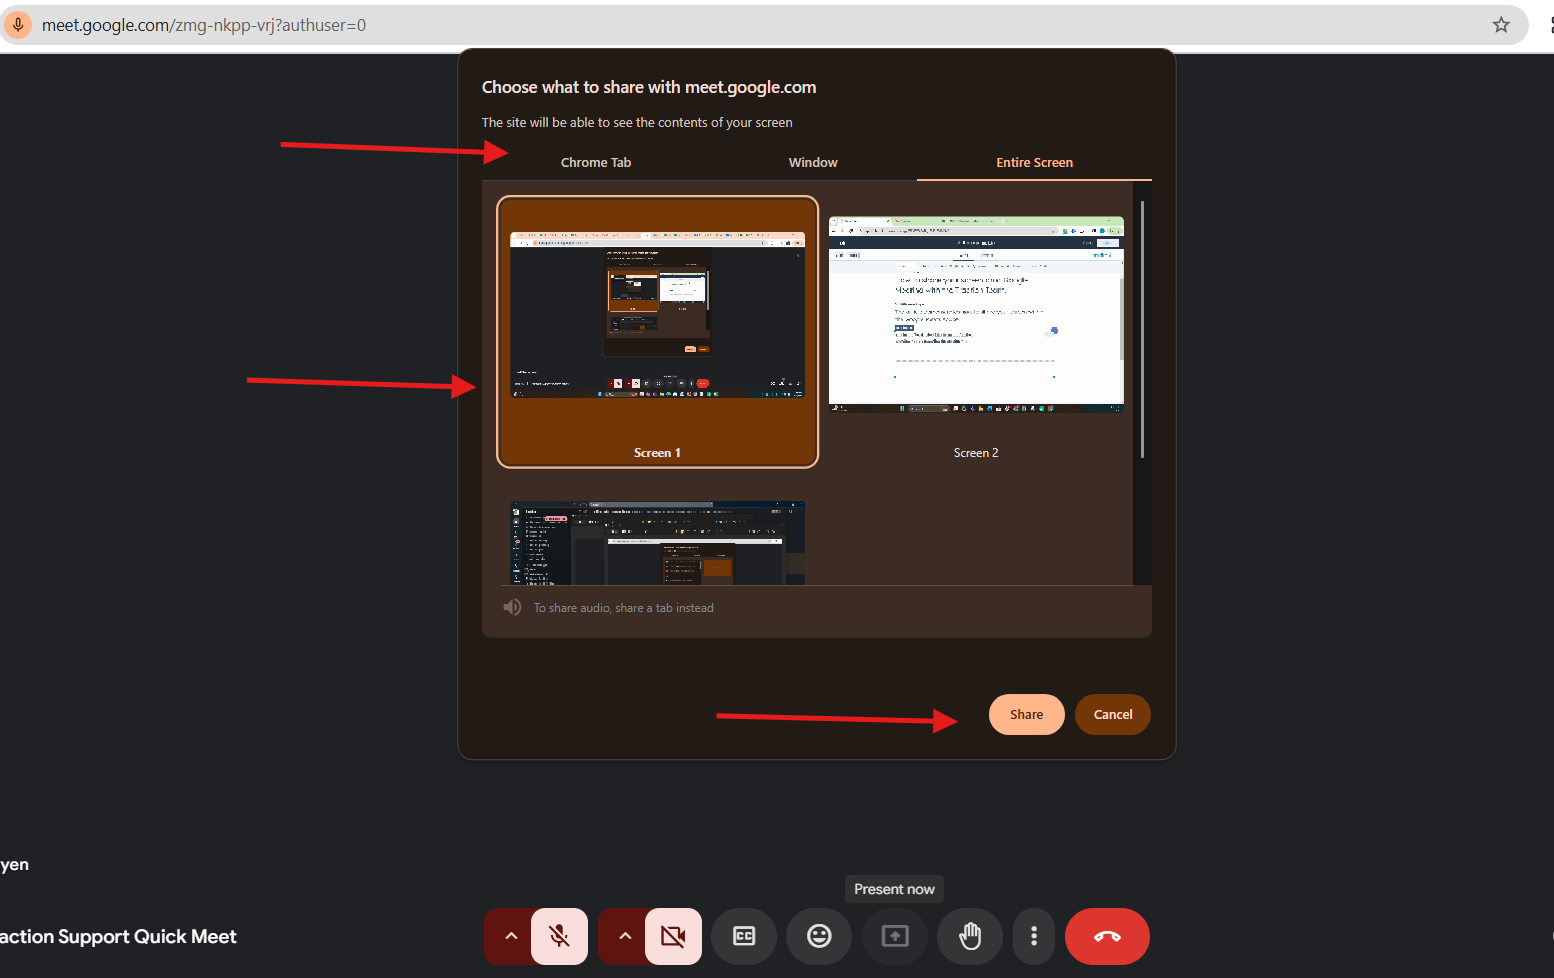Turn on the camera in the Meet toolbar

click(673, 936)
